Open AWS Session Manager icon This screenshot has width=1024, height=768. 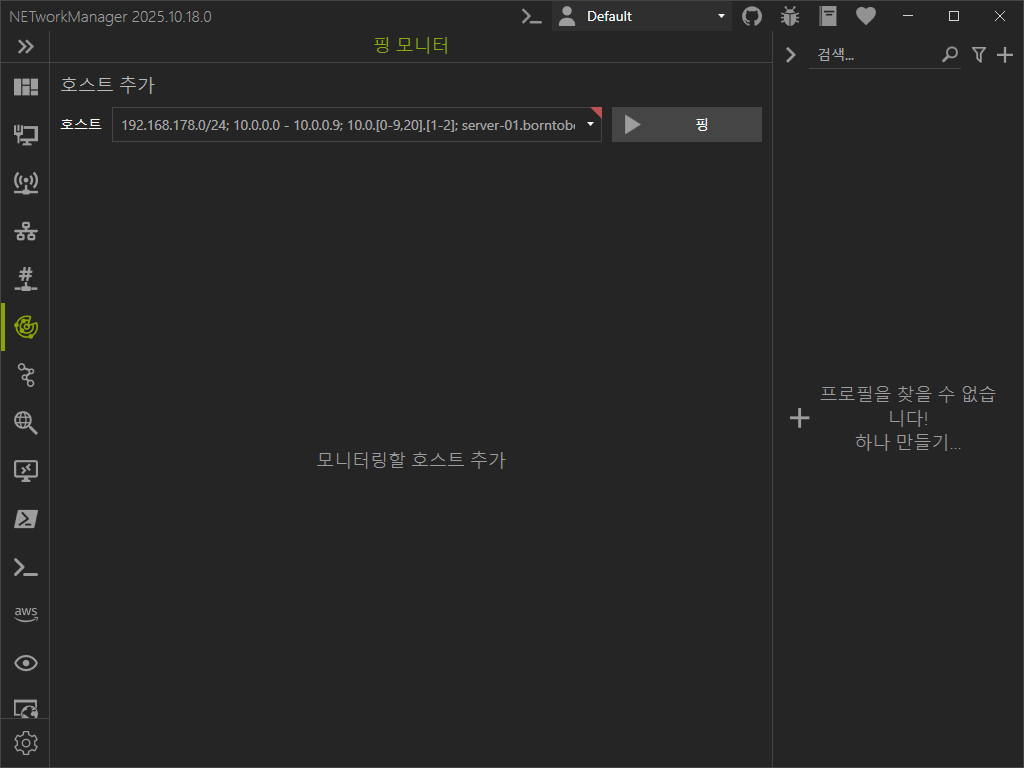pos(25,614)
